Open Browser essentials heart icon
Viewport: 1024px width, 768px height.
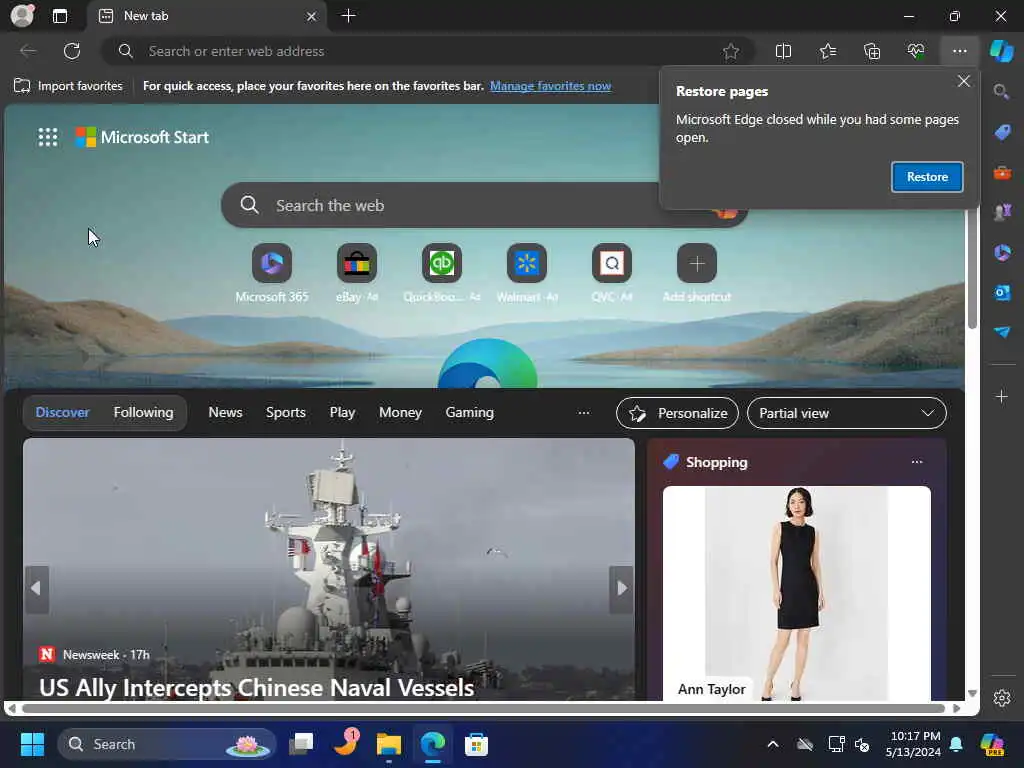916,51
